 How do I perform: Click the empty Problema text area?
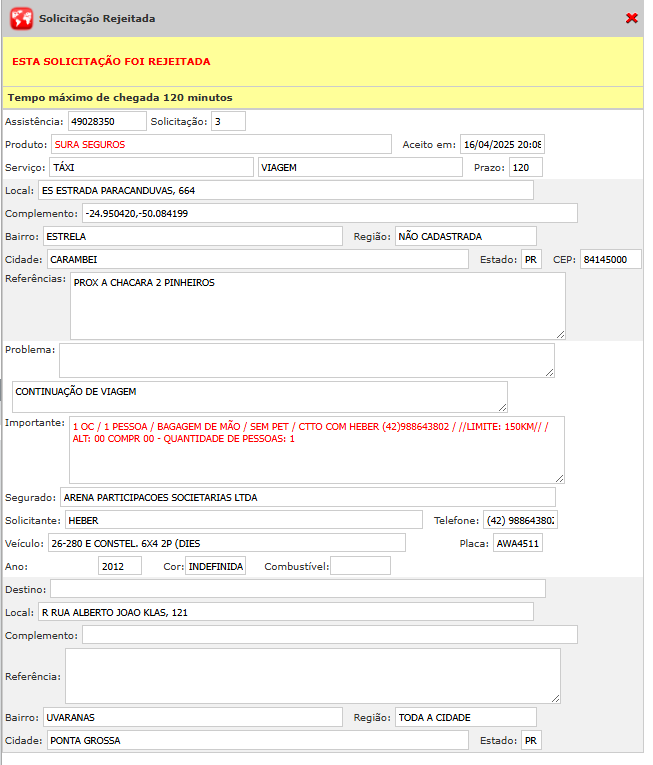coord(307,360)
